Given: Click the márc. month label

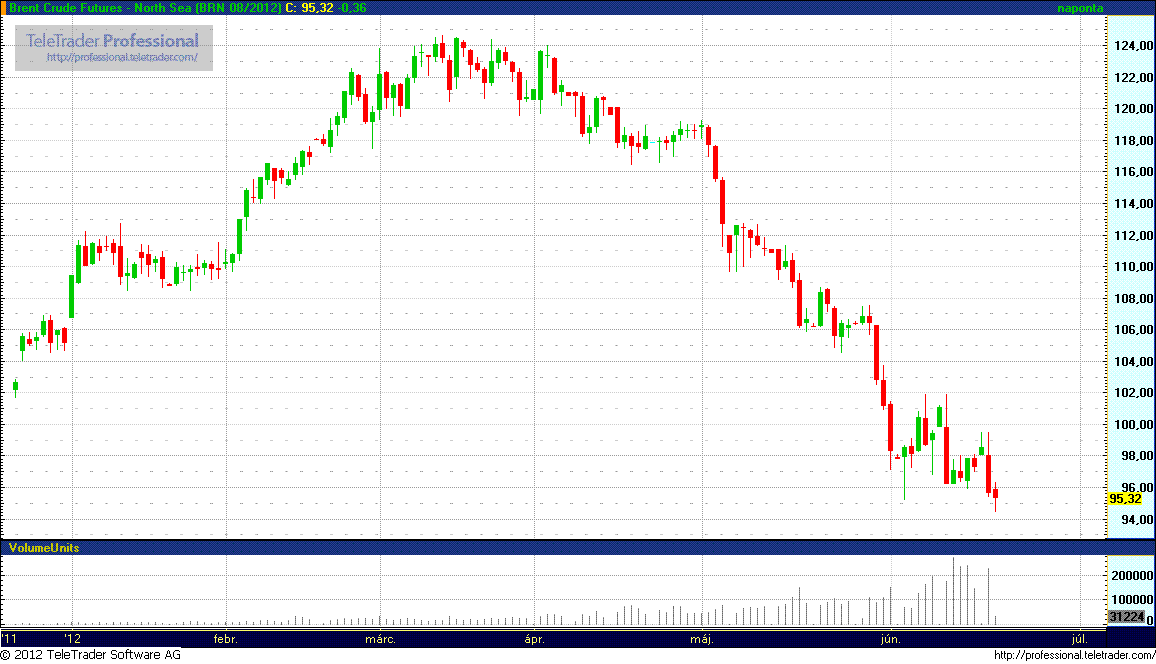Looking at the screenshot, I should click(380, 639).
